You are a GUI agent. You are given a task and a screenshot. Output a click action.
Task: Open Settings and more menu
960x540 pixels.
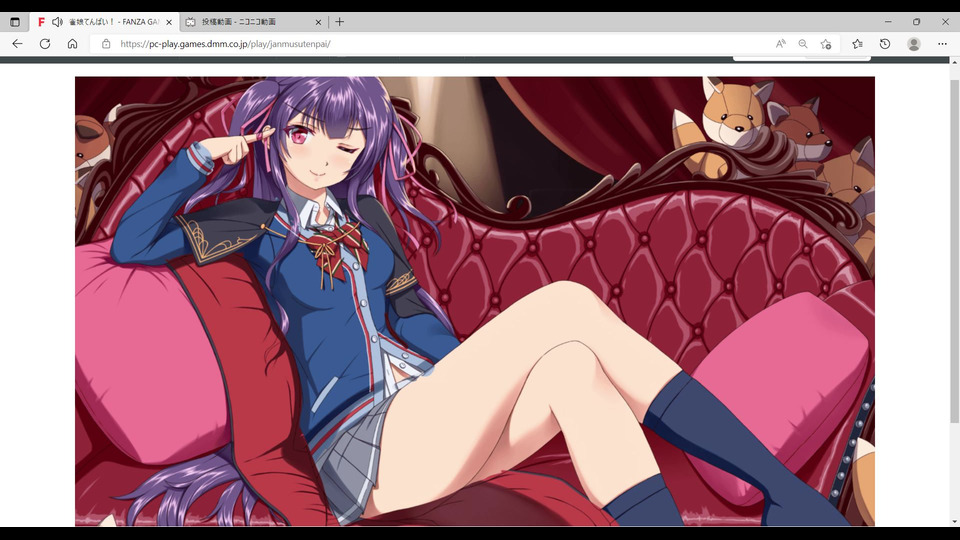[x=942, y=44]
